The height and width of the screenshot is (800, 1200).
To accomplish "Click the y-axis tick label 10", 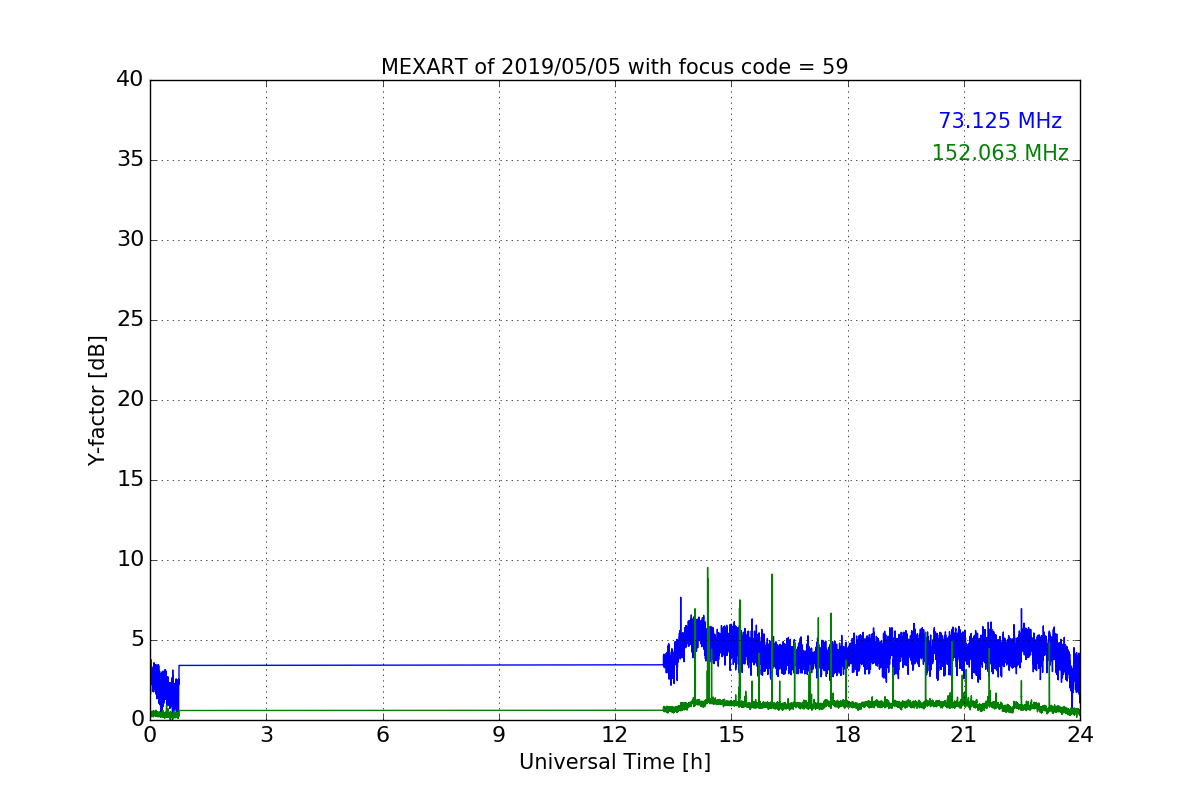I will click(x=130, y=560).
